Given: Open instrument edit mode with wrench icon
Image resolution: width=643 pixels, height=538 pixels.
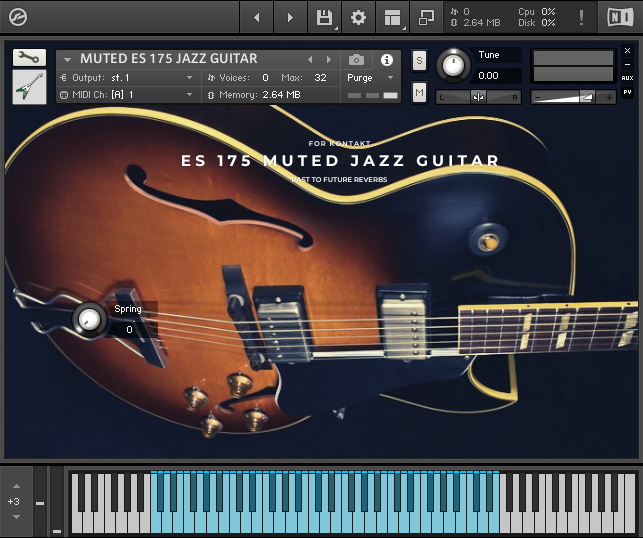Looking at the screenshot, I should pos(29,57).
